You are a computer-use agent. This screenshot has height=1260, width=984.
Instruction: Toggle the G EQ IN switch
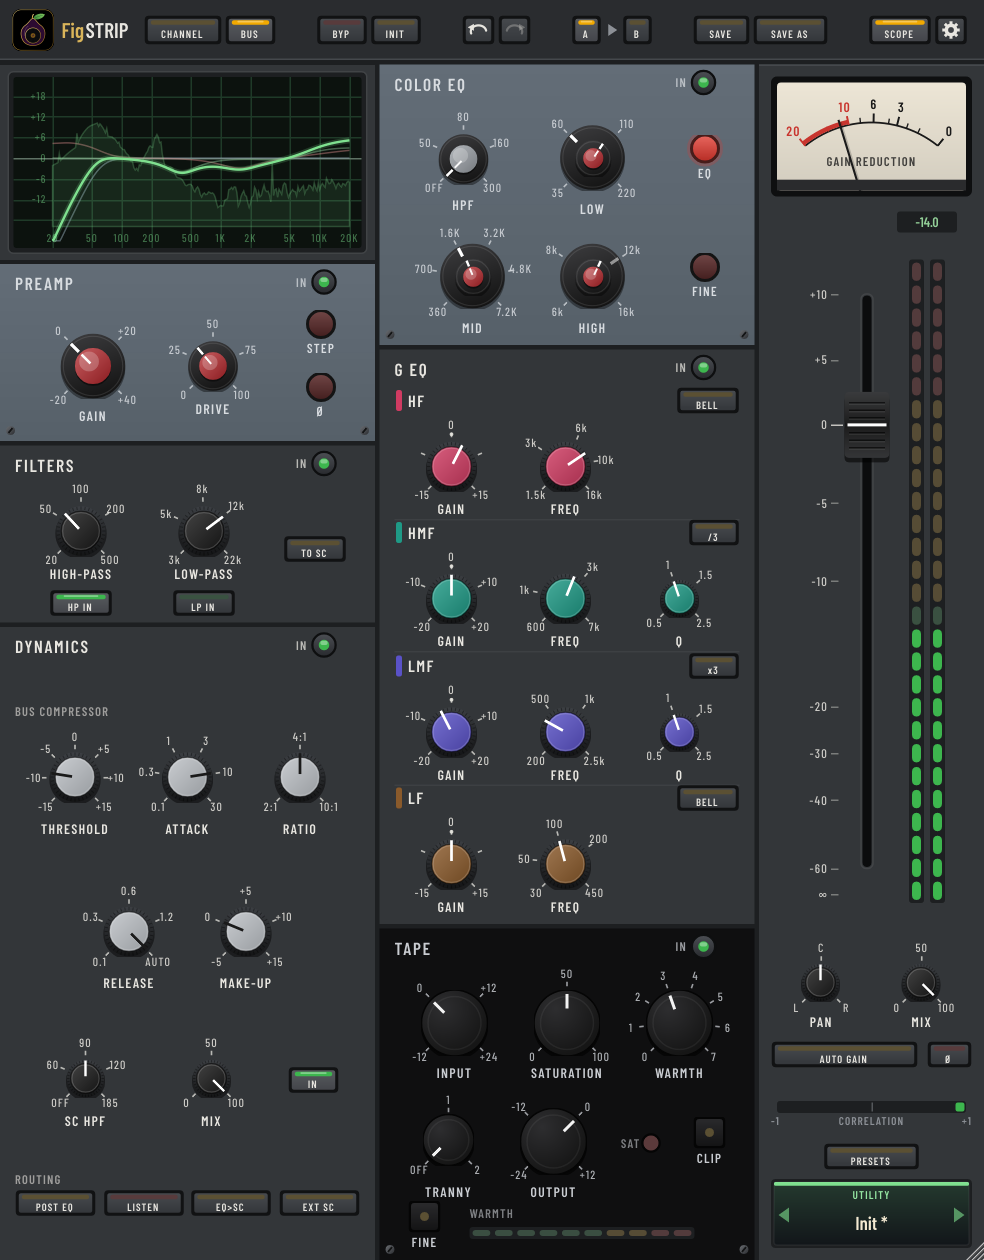704,368
